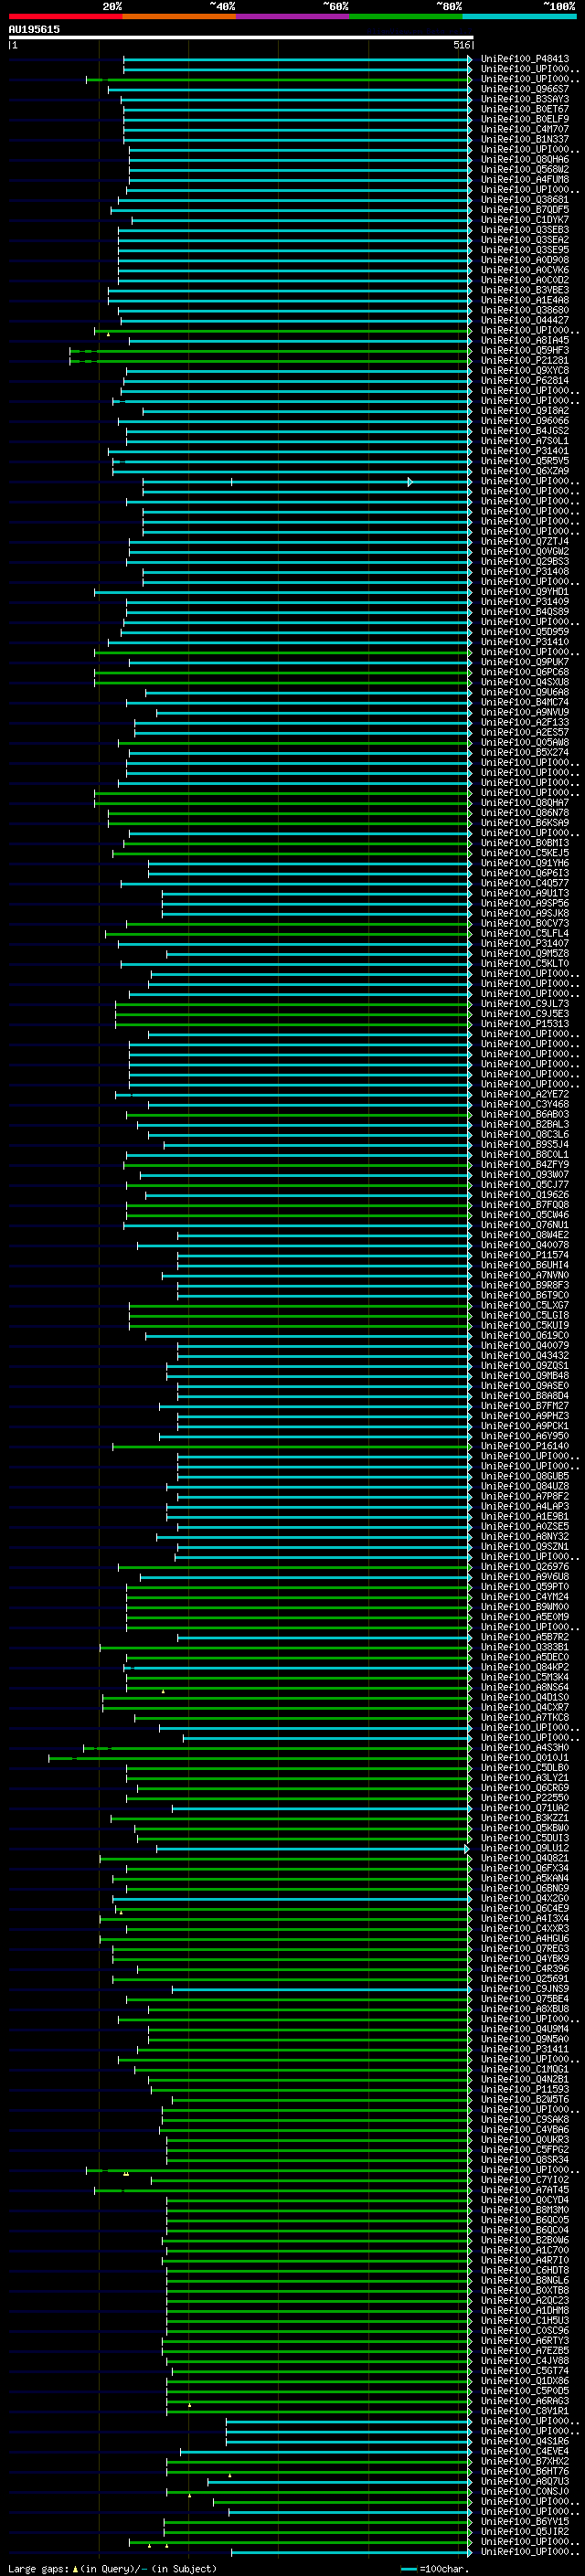This screenshot has width=585, height=2576.
Task: Choose hit UniRef100_Q7ZTJ4
Action: pyautogui.click(x=524, y=541)
